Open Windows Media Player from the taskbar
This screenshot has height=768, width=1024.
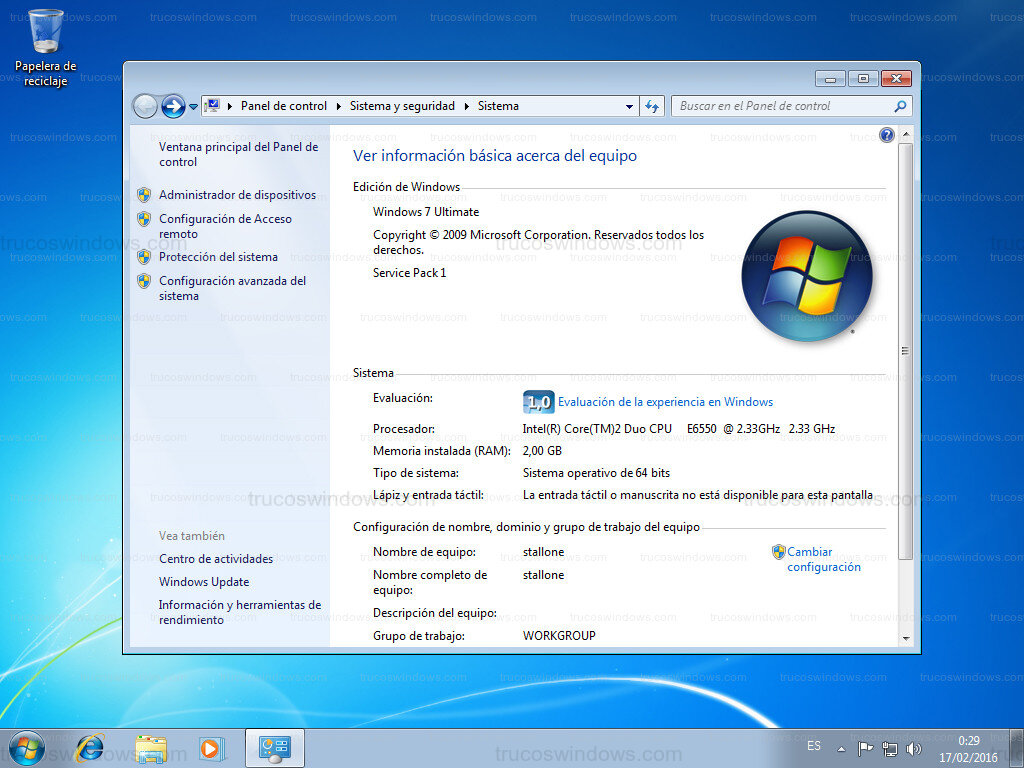[211, 747]
